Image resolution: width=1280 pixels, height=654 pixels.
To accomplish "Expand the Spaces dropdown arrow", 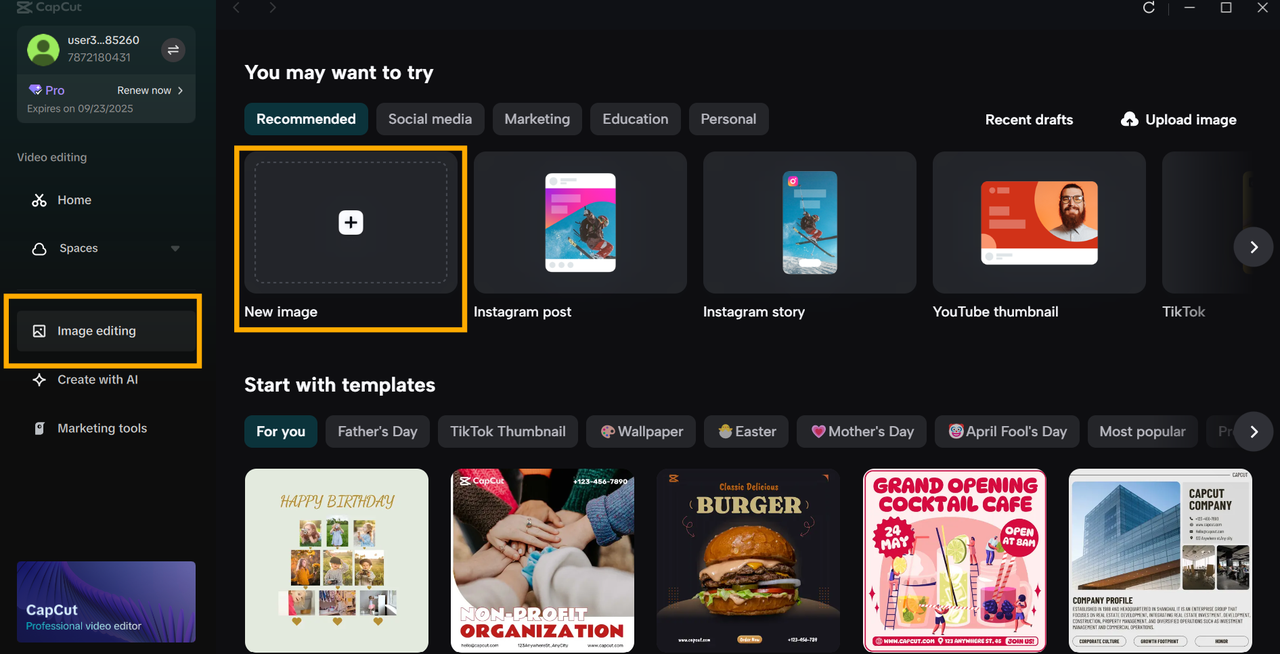I will [x=175, y=249].
